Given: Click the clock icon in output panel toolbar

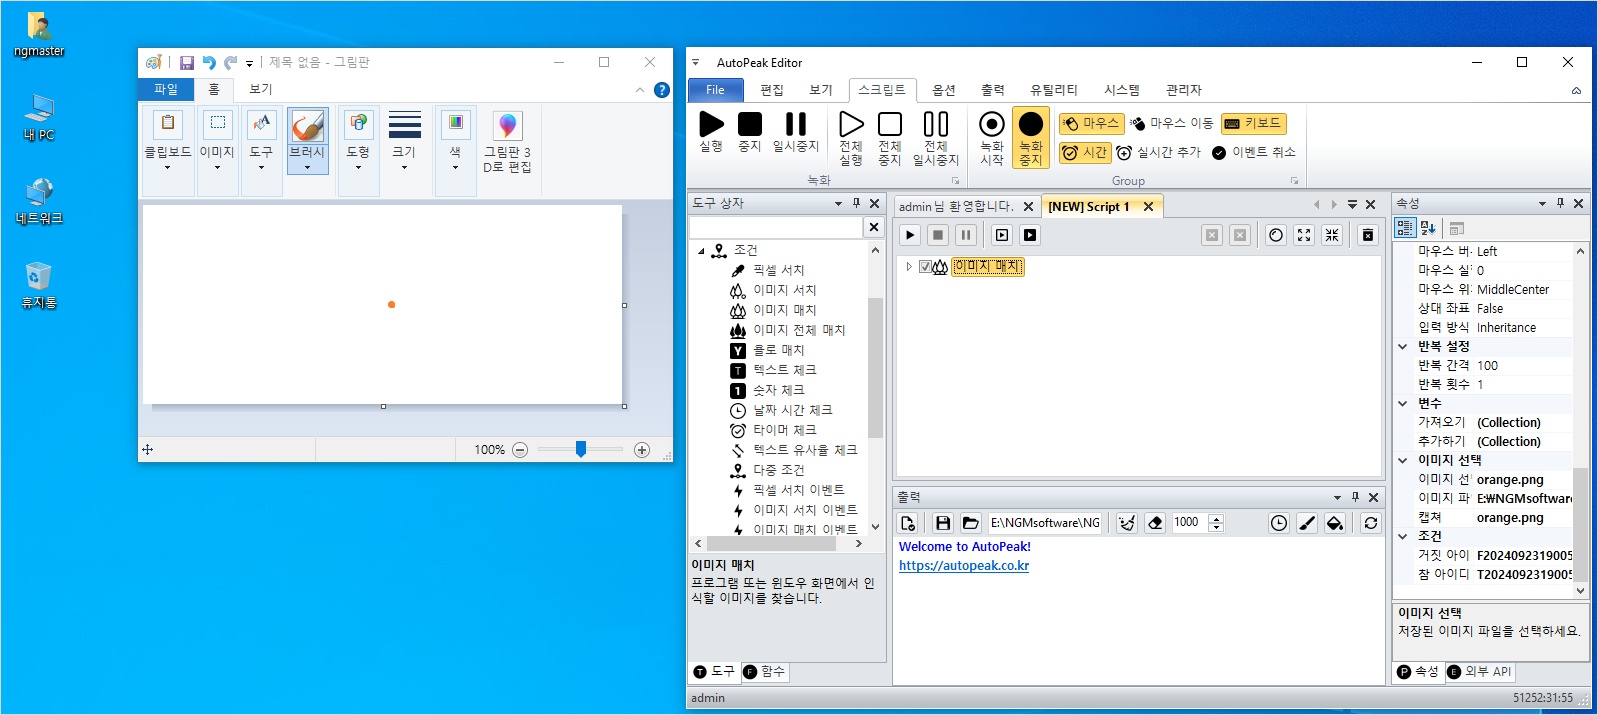Looking at the screenshot, I should 1279,523.
